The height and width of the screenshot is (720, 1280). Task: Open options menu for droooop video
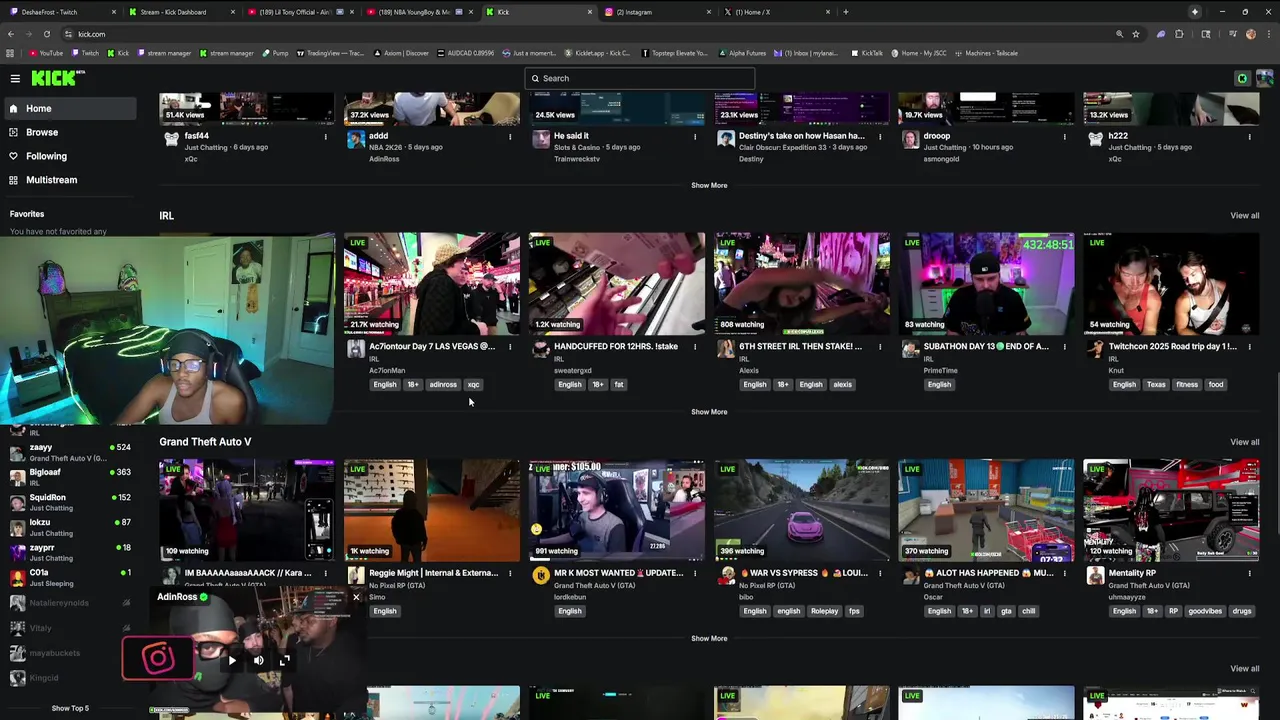pos(1064,136)
